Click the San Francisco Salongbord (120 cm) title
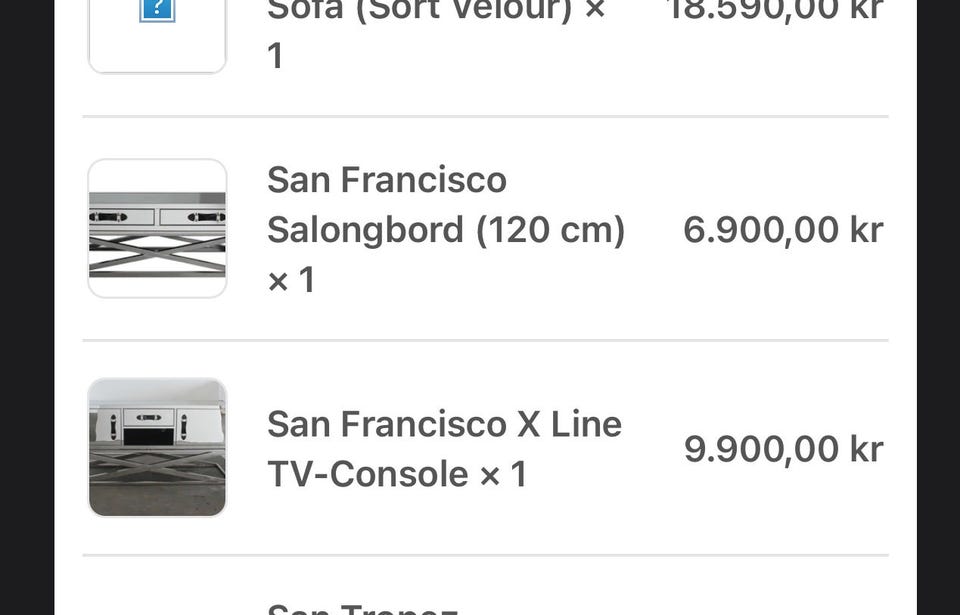Image resolution: width=960 pixels, height=615 pixels. click(446, 205)
